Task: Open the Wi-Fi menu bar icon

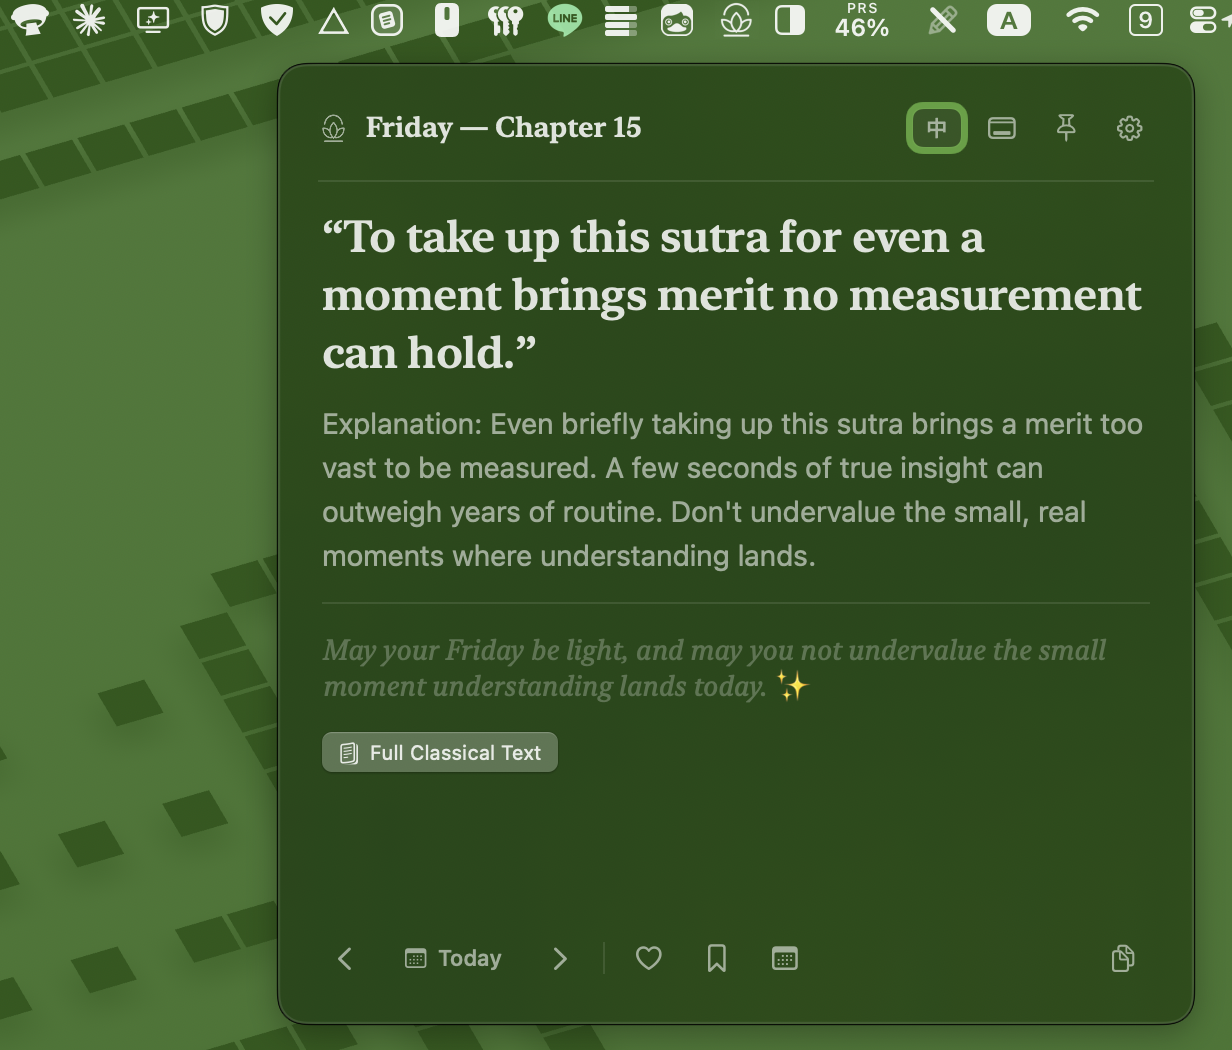Action: click(x=1082, y=20)
